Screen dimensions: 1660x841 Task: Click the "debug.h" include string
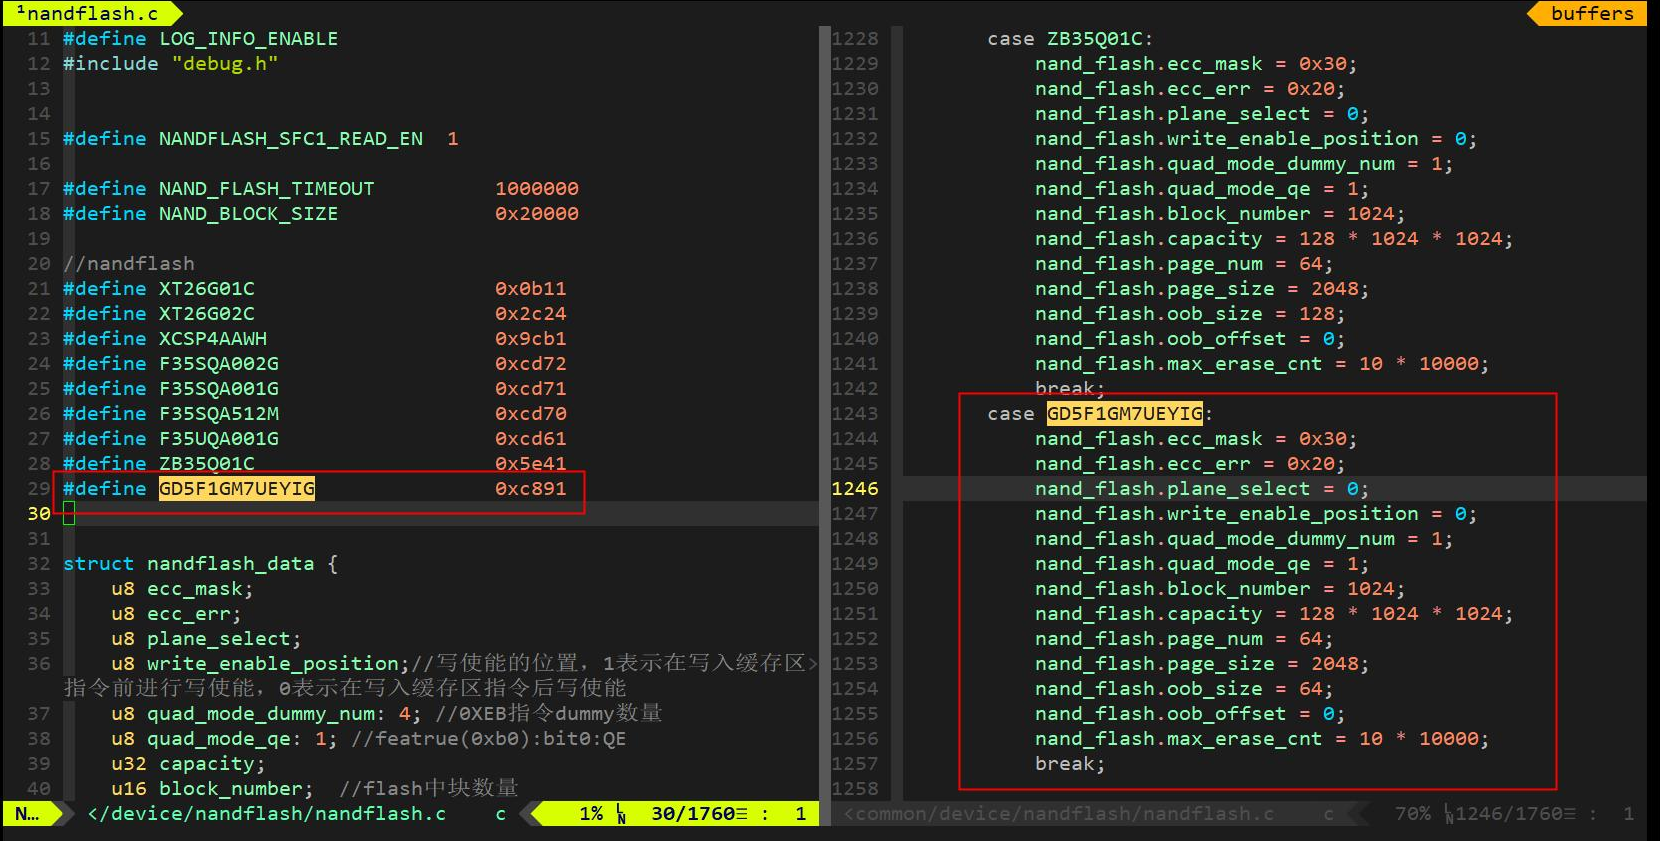[225, 64]
